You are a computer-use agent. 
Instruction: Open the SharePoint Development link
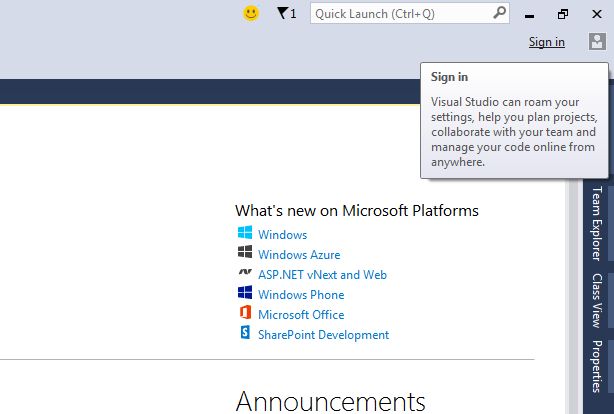point(323,334)
